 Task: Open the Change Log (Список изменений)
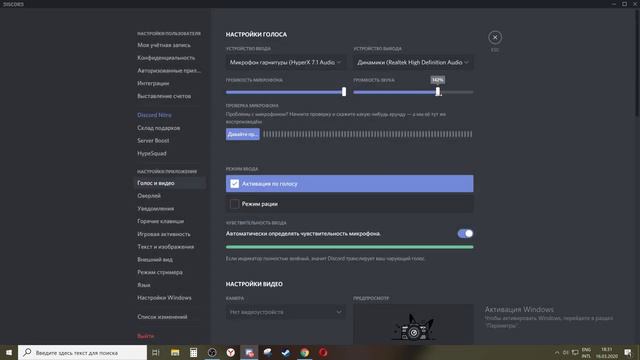tap(162, 317)
